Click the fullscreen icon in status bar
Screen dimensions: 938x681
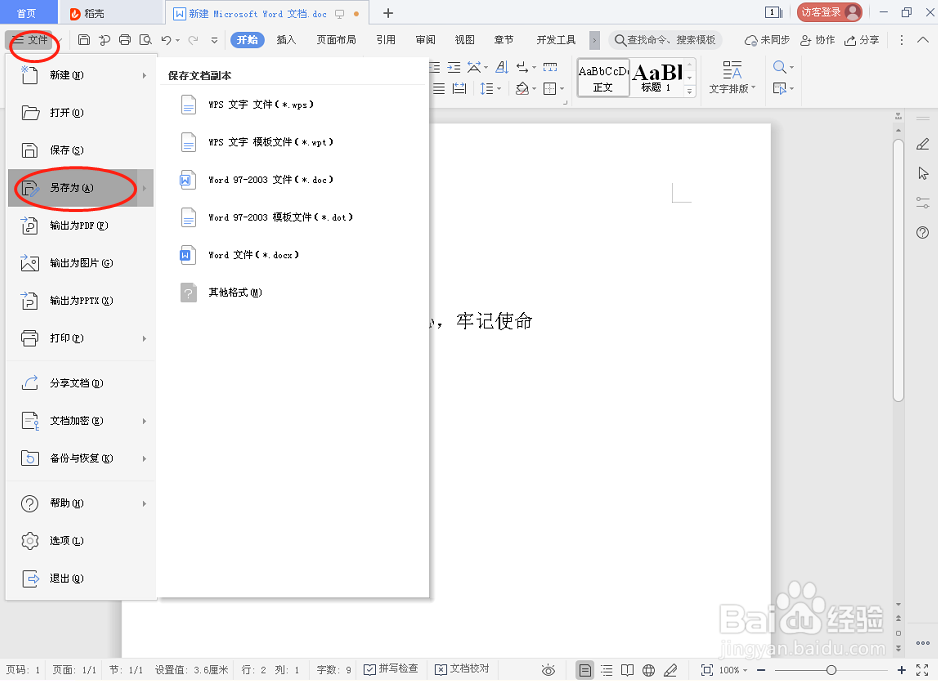coord(922,670)
